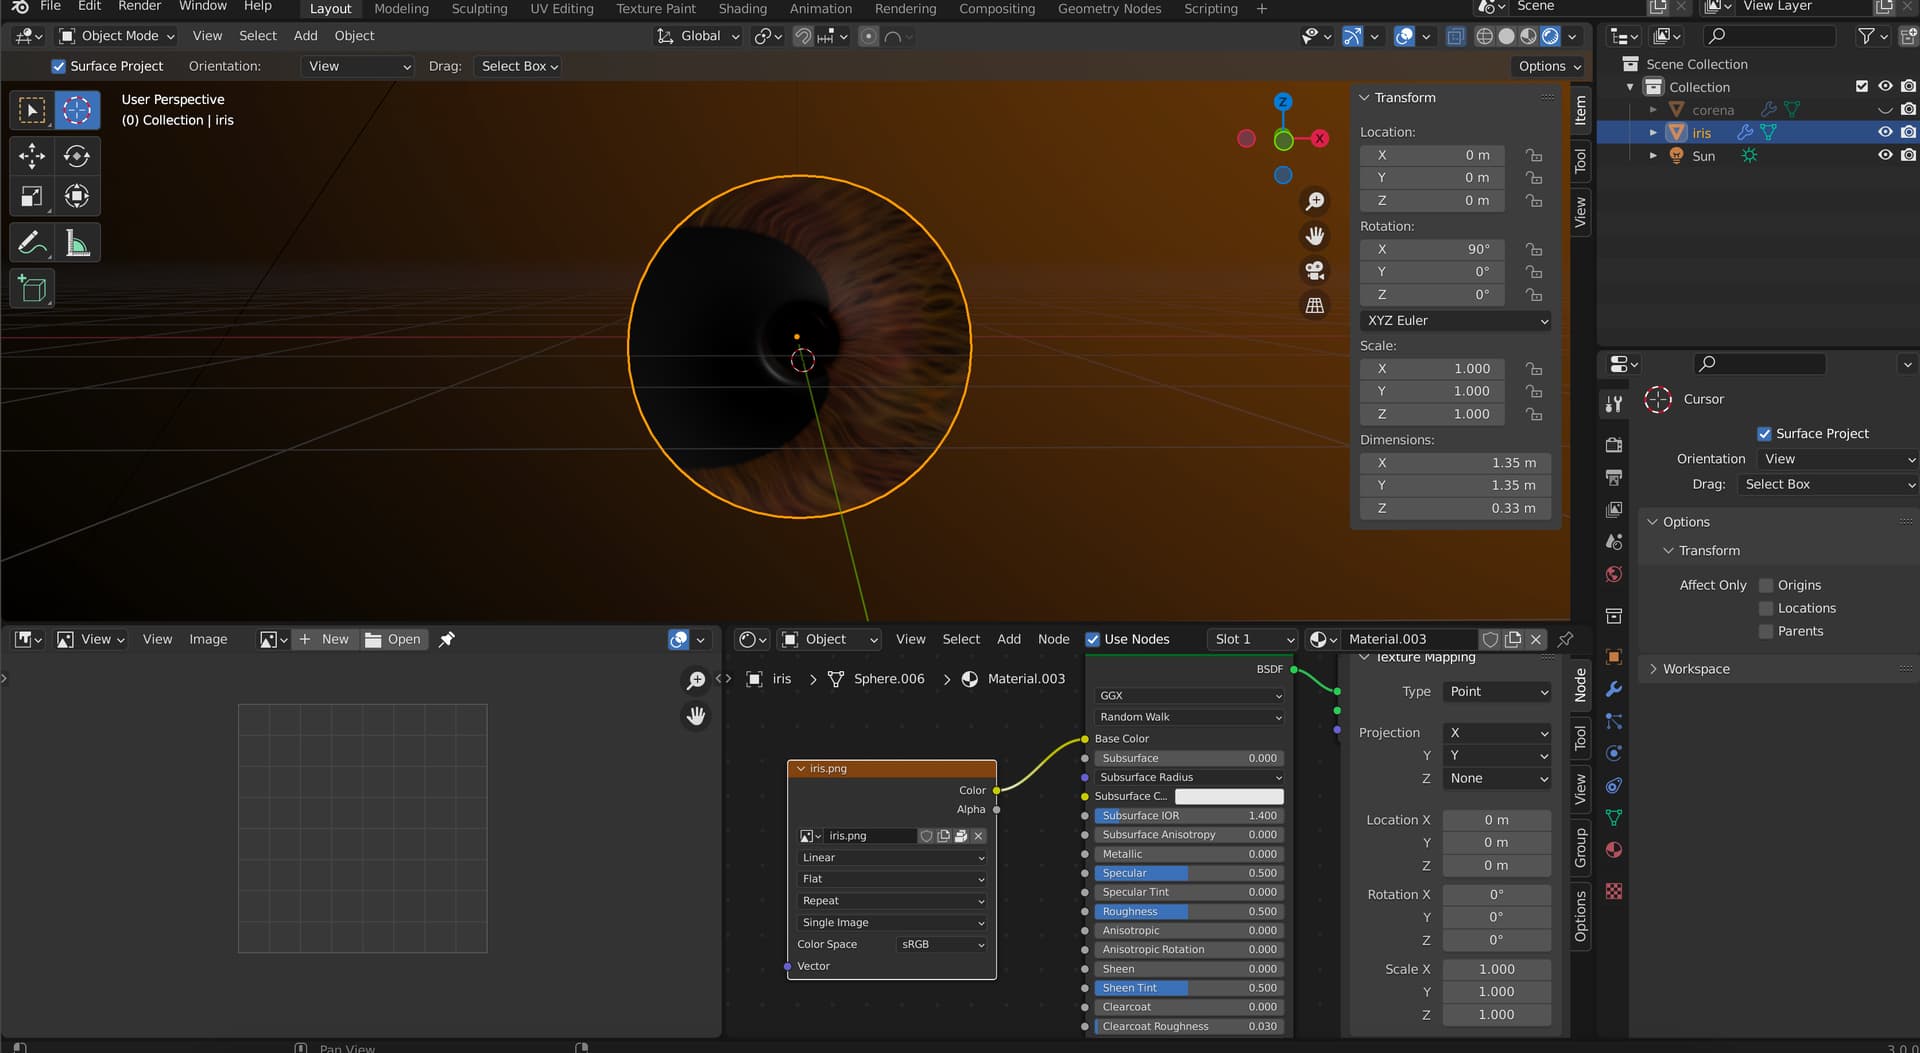Open XYZ Euler rotation mode dropdown
Viewport: 1920px width, 1053px height.
click(1456, 321)
